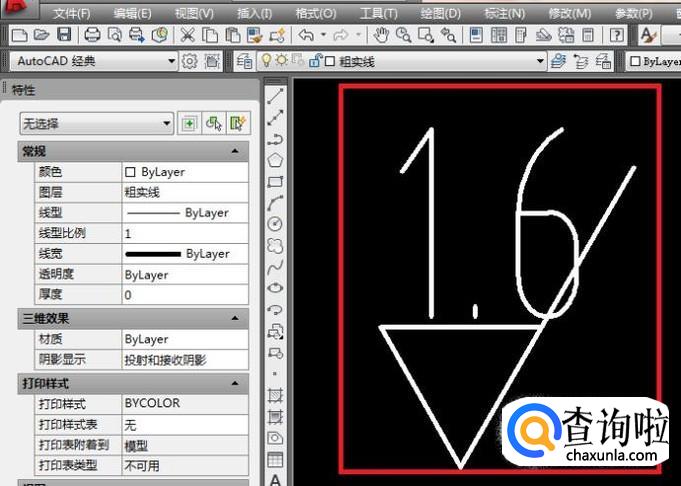Image resolution: width=681 pixels, height=486 pixels.
Task: Click the Open file folder icon
Action: (x=42, y=35)
